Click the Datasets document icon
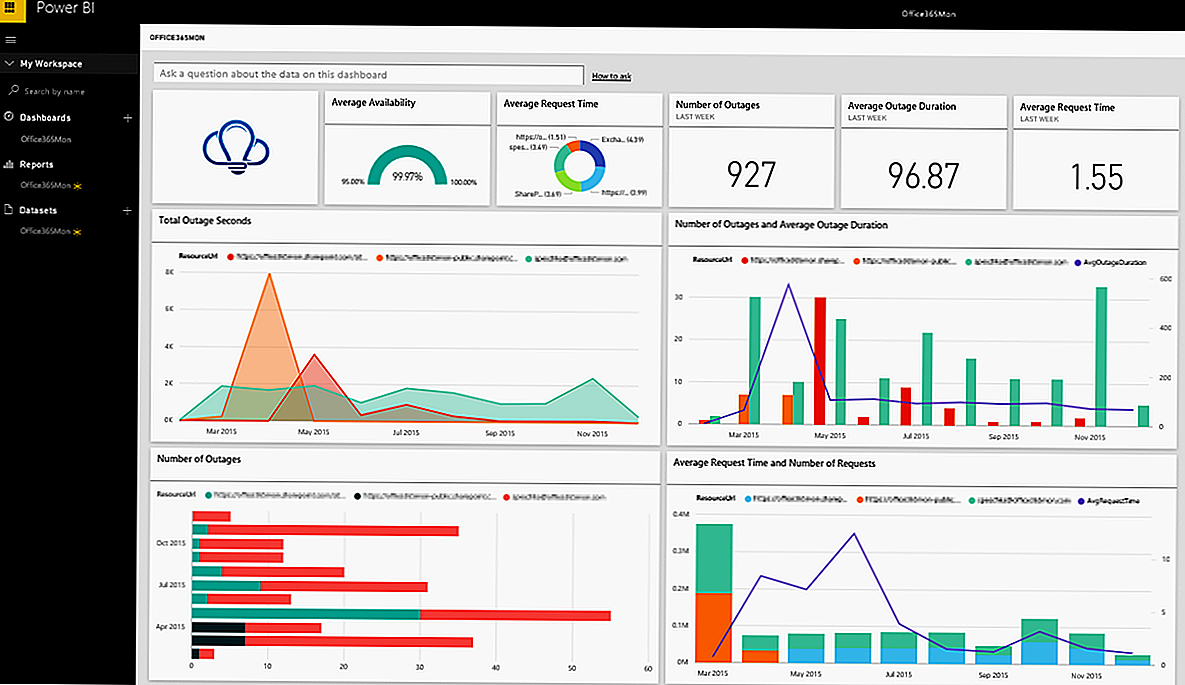Viewport: 1185px width, 685px height. (9, 209)
